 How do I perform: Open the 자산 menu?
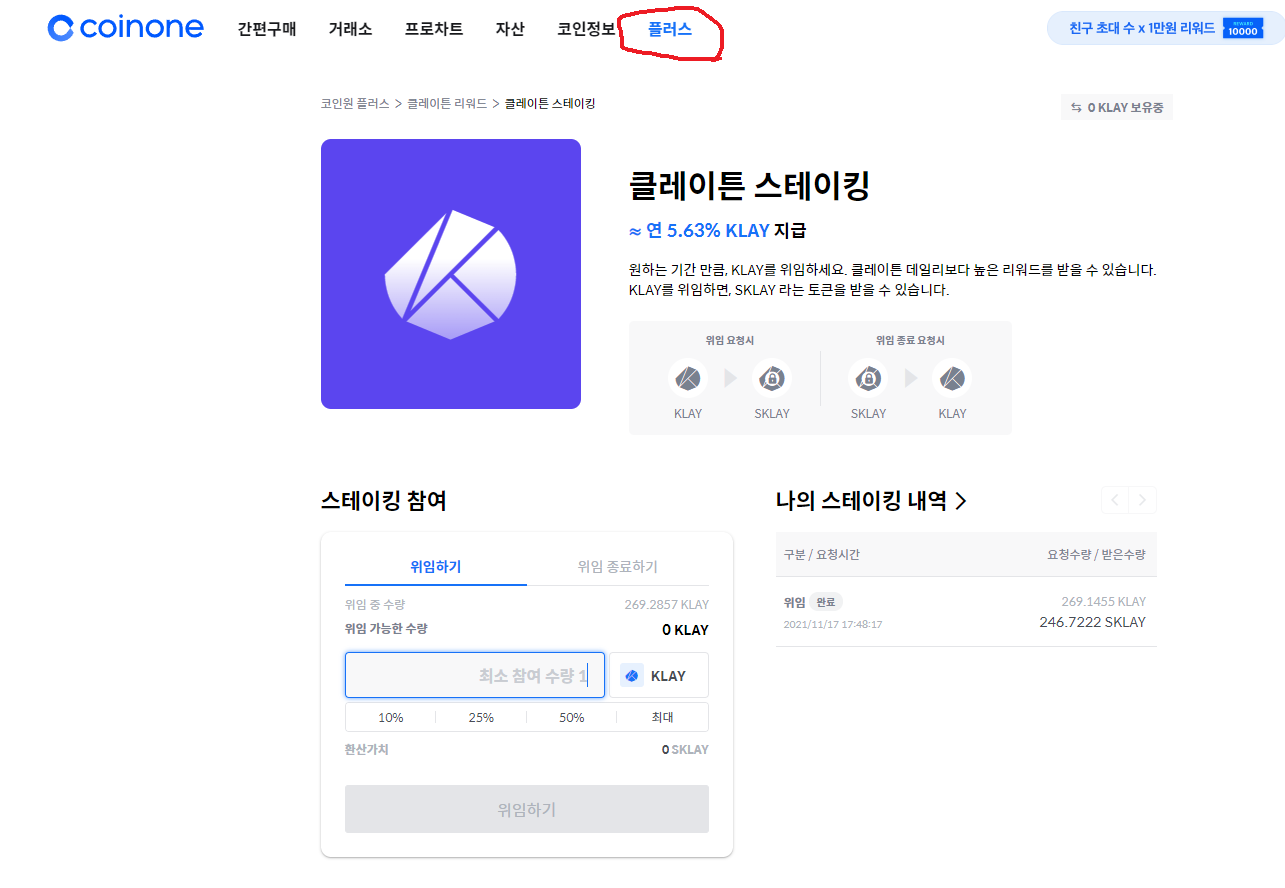pyautogui.click(x=510, y=29)
